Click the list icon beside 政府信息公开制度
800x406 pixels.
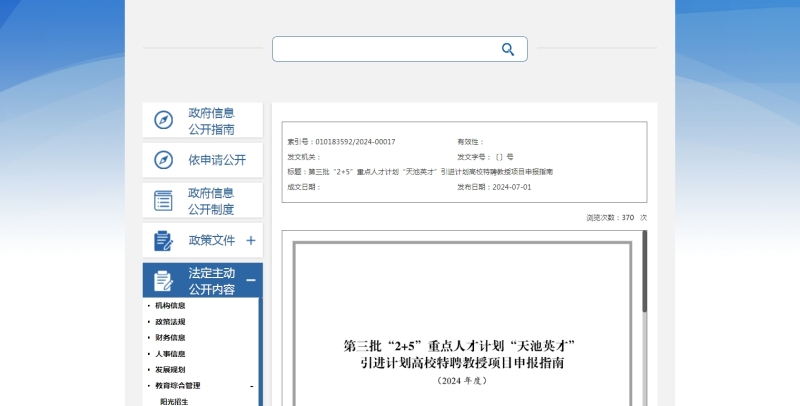[x=163, y=200]
